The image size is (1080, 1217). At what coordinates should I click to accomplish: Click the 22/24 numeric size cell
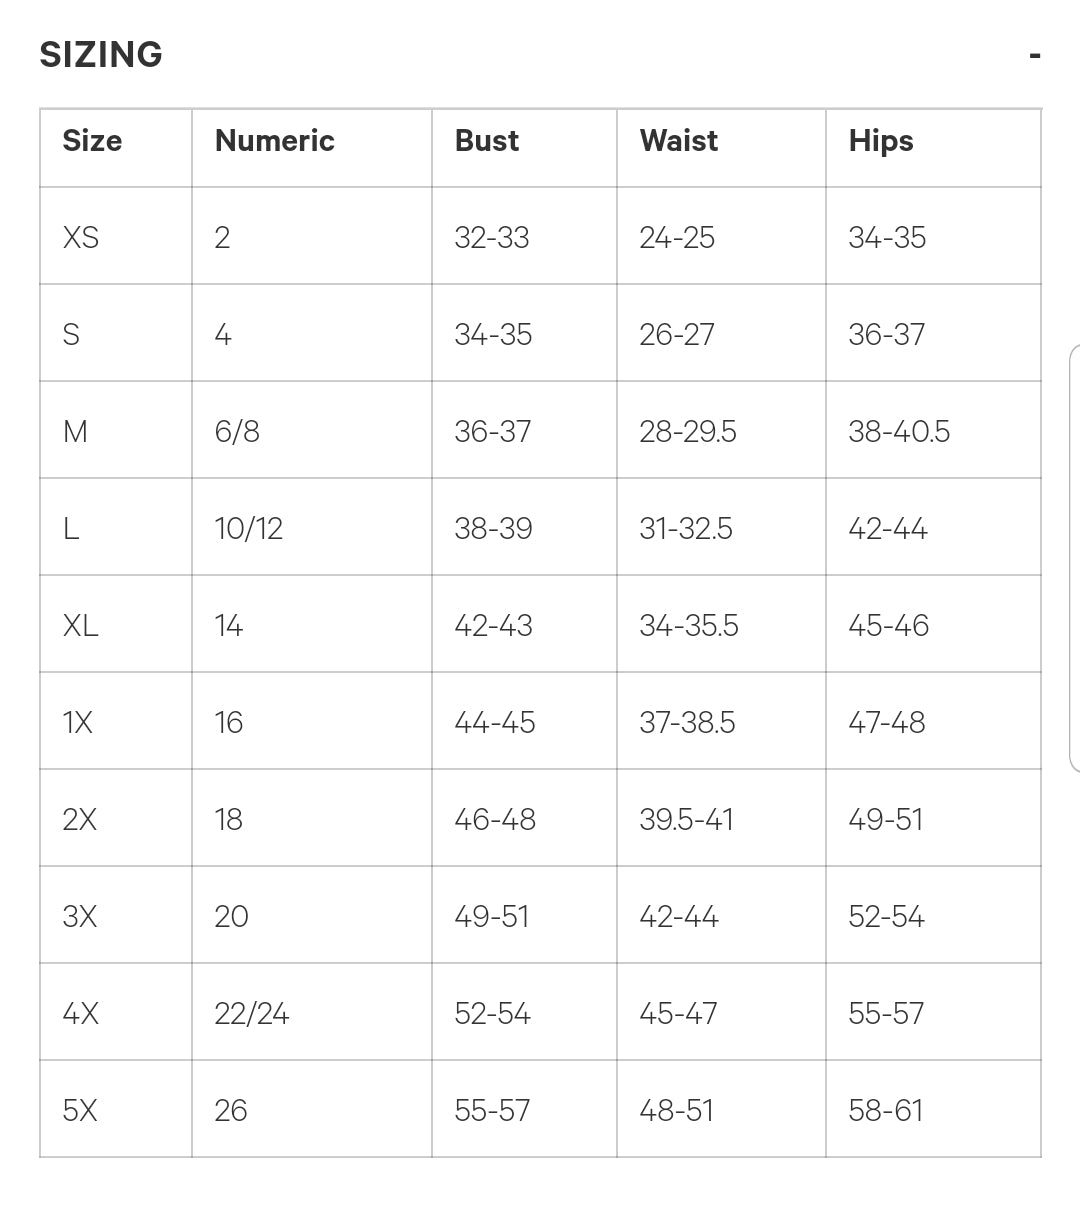(252, 1014)
